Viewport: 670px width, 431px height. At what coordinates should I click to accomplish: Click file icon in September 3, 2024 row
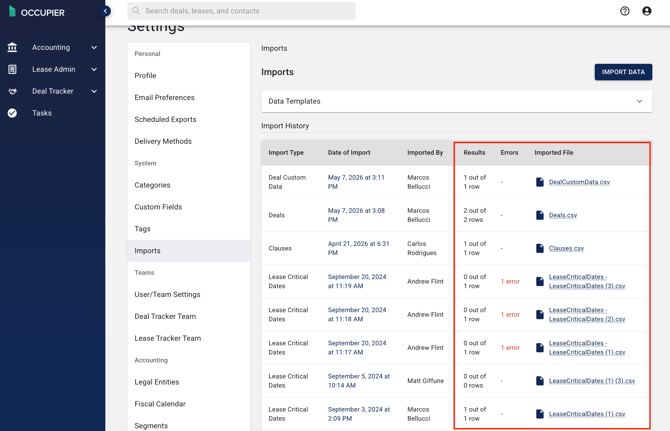[540, 413]
